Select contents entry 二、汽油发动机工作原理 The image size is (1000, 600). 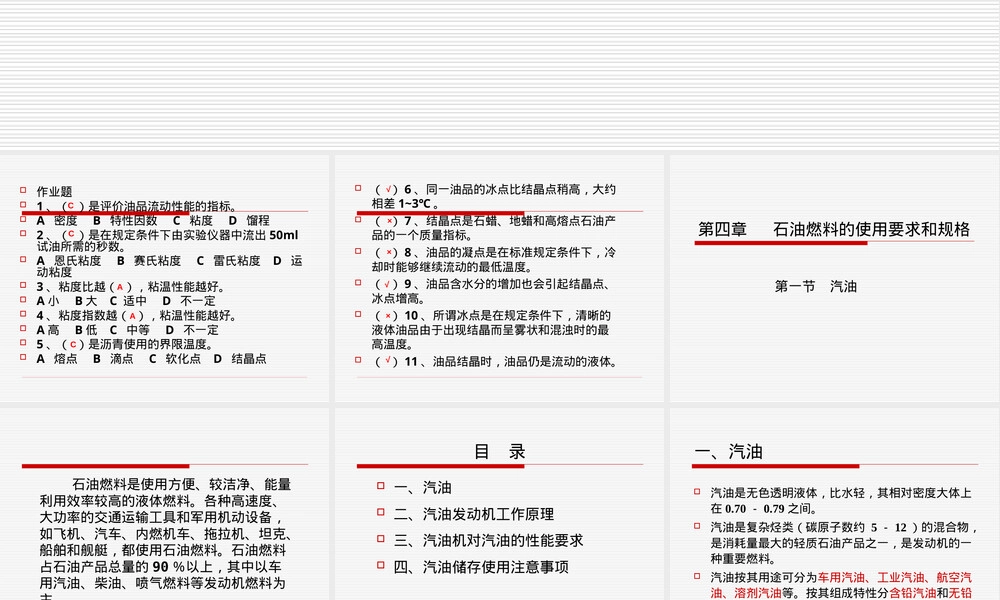coord(474,514)
